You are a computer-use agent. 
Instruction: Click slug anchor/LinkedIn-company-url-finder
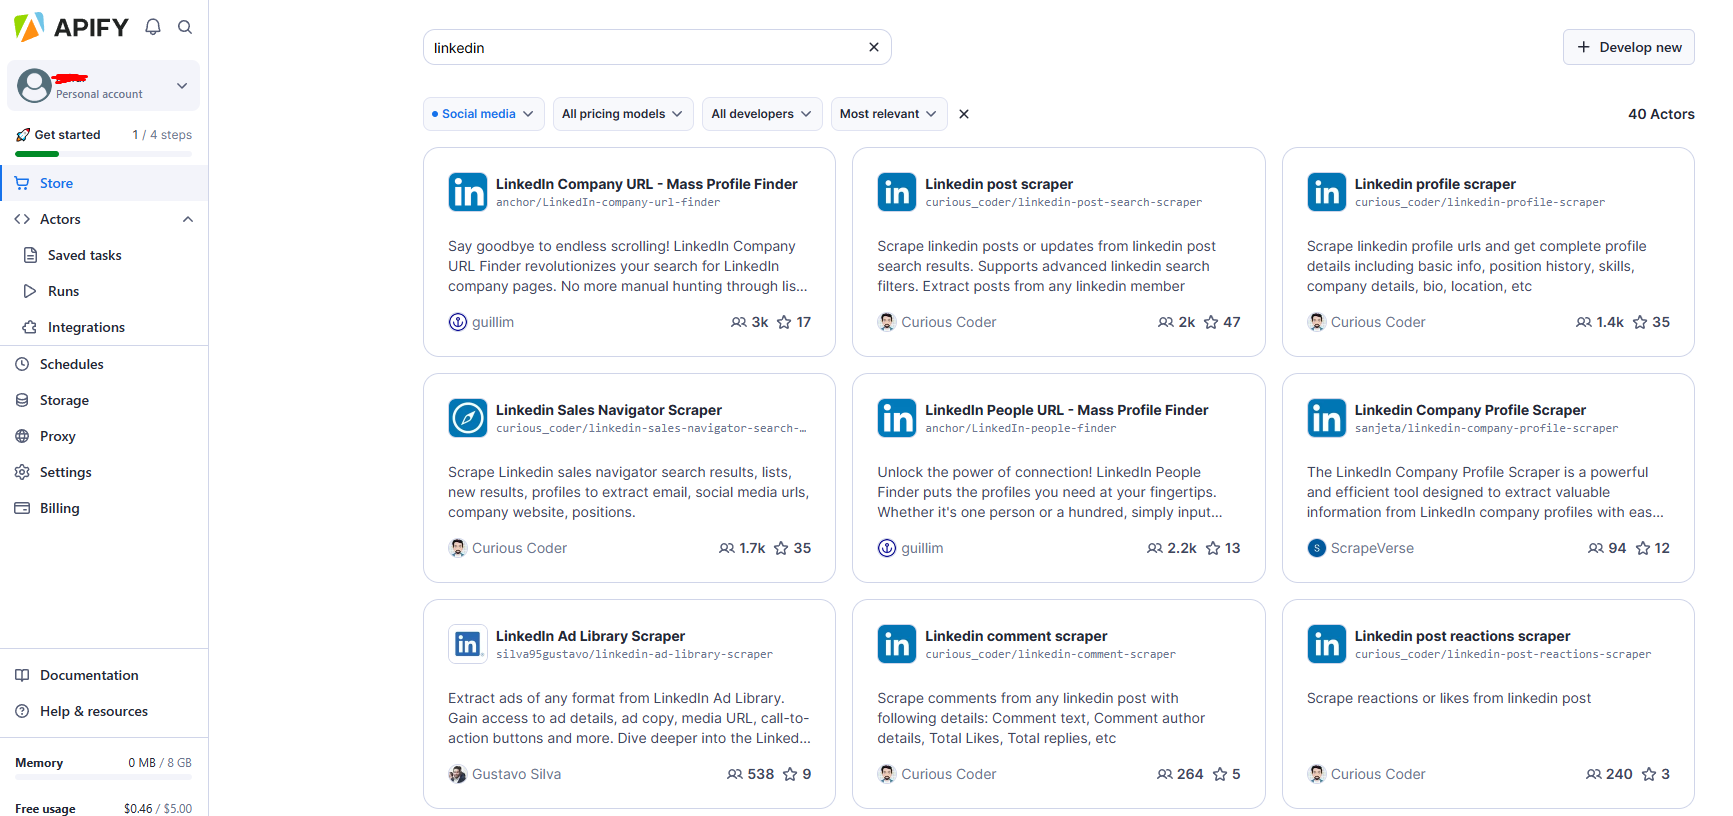(608, 202)
